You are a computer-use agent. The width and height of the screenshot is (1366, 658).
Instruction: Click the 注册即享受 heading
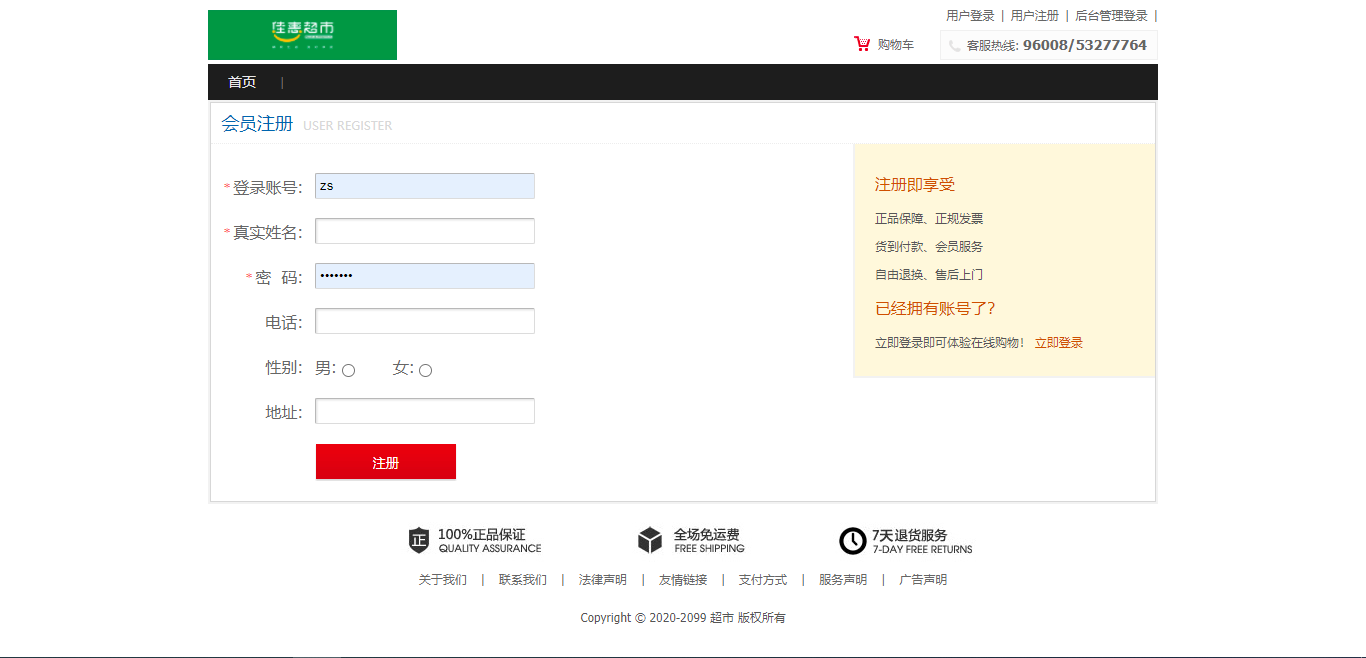point(915,185)
